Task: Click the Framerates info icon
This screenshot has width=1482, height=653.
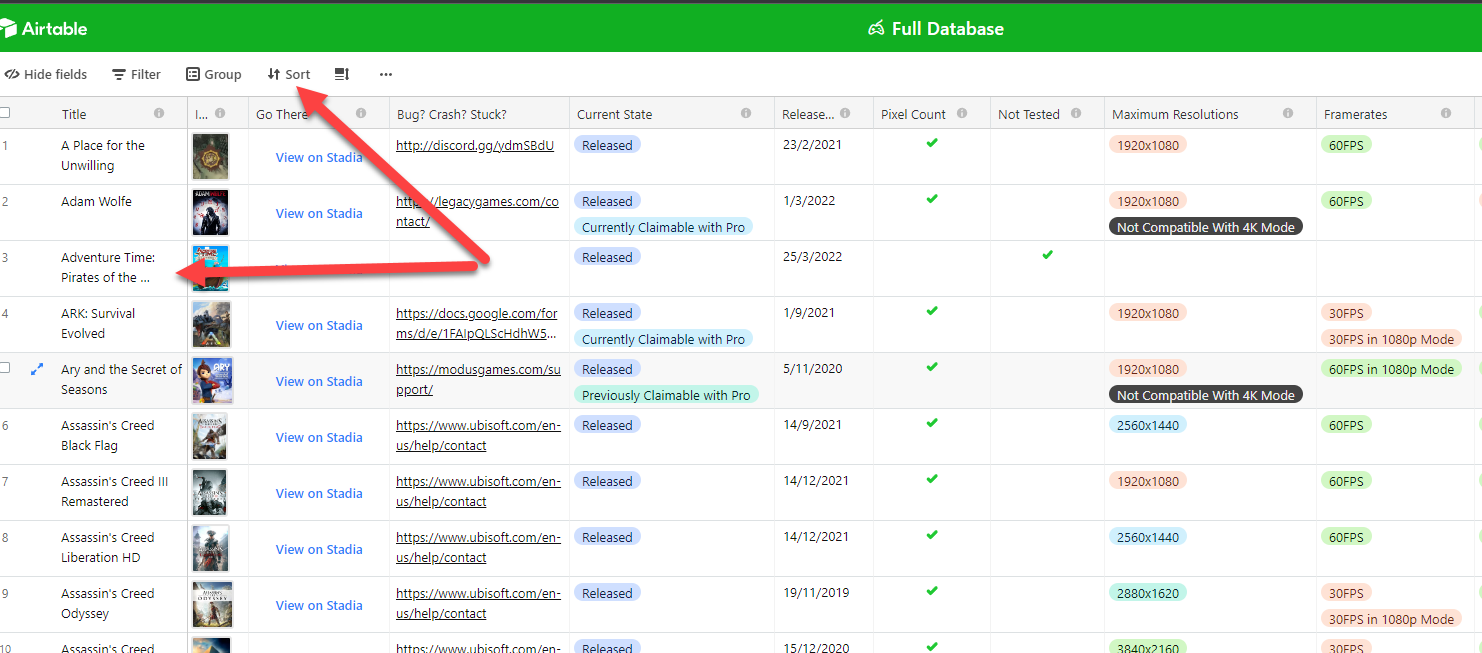Action: click(x=1446, y=114)
